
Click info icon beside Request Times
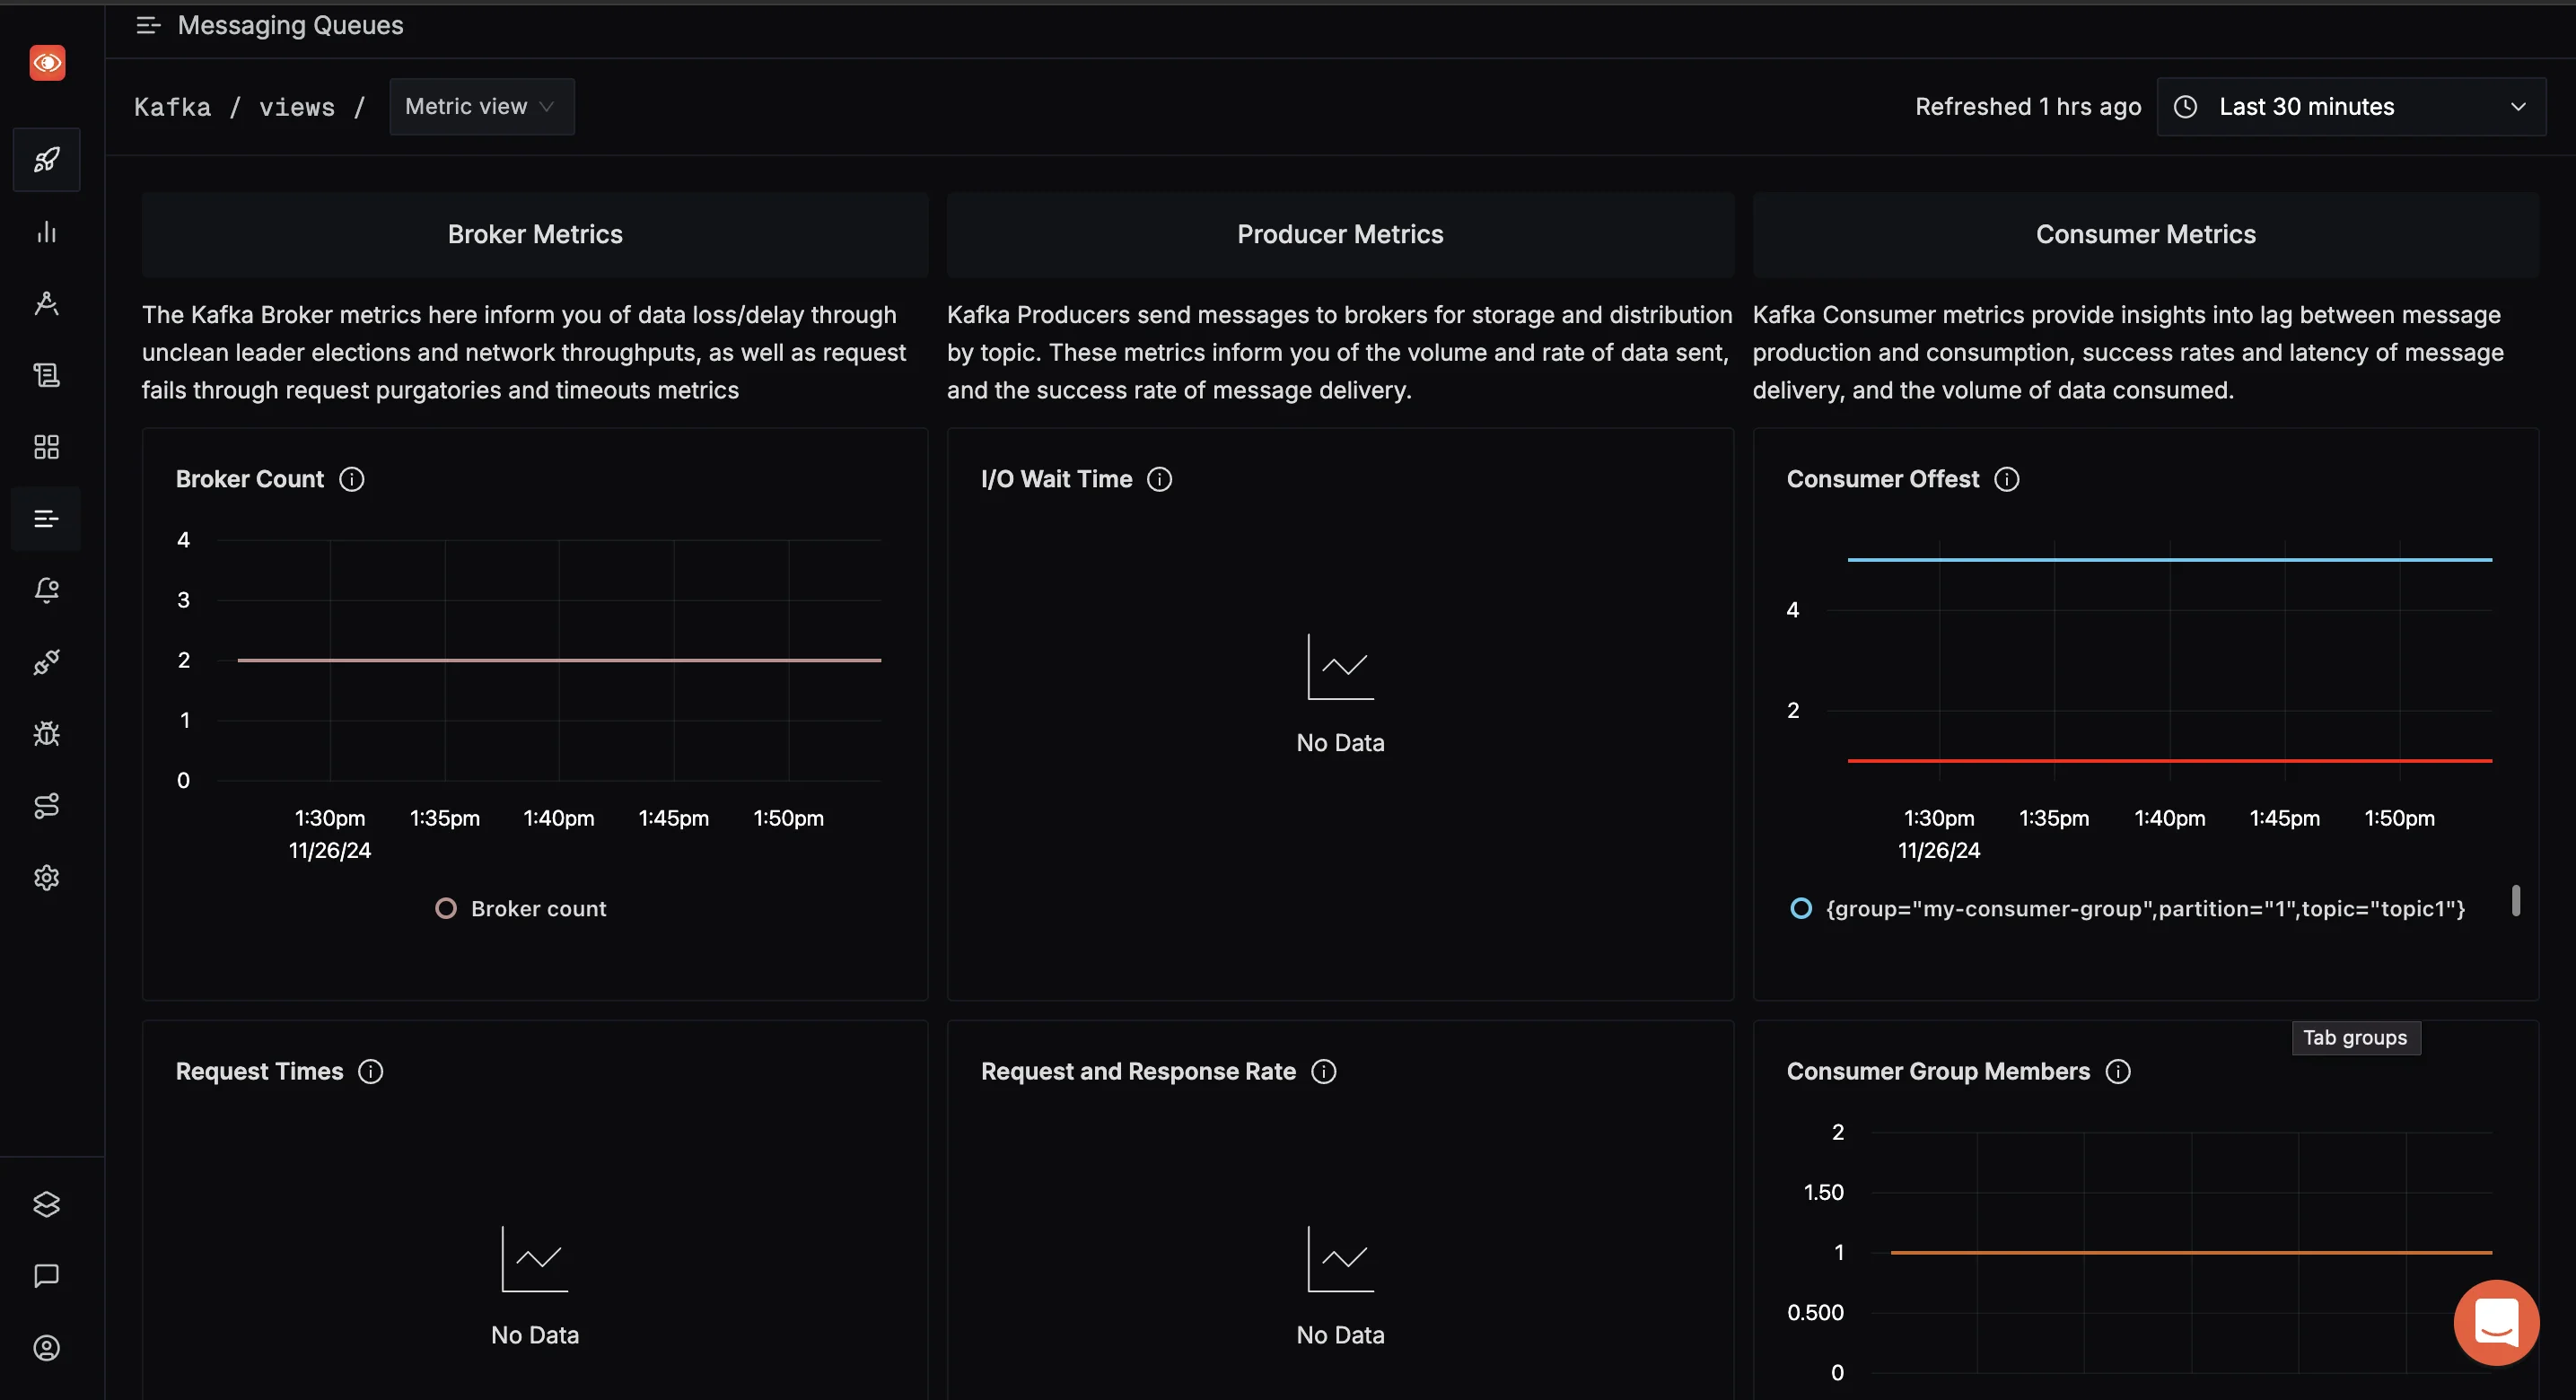371,1072
